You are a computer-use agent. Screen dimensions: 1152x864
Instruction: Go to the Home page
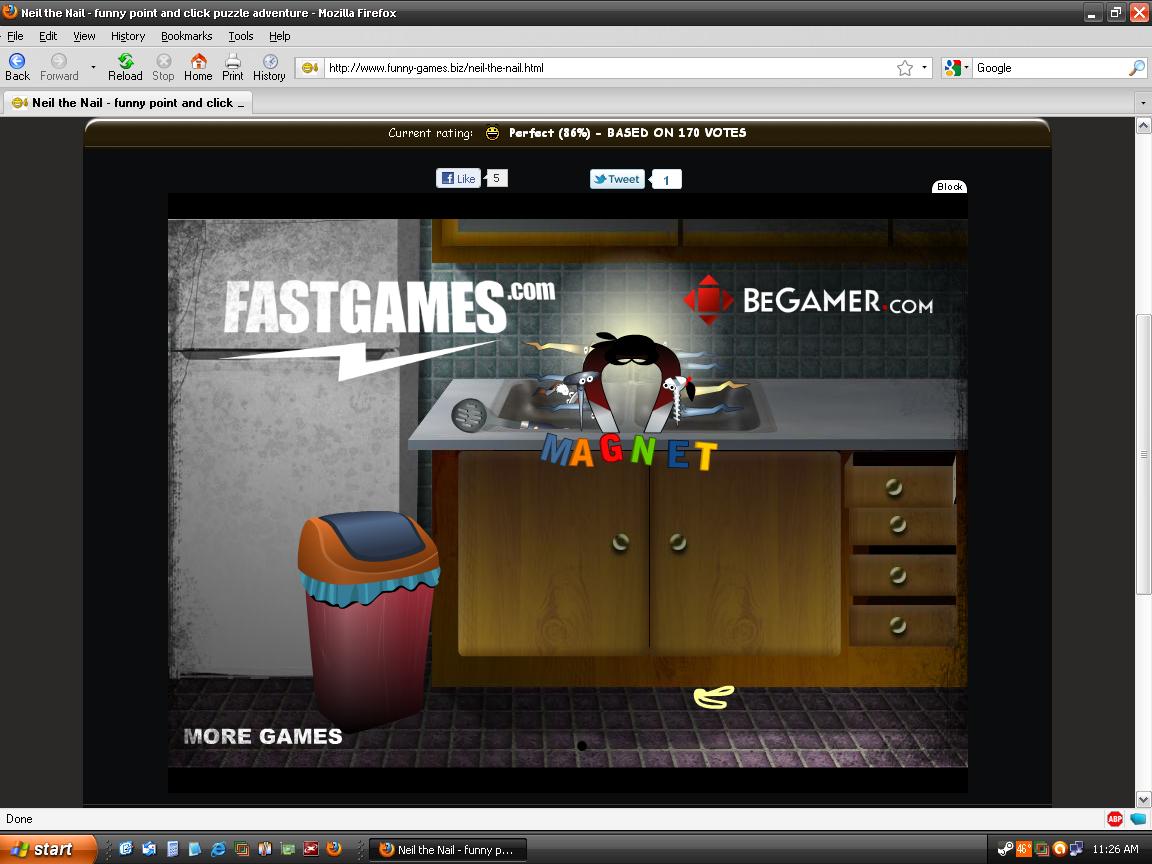click(198, 67)
